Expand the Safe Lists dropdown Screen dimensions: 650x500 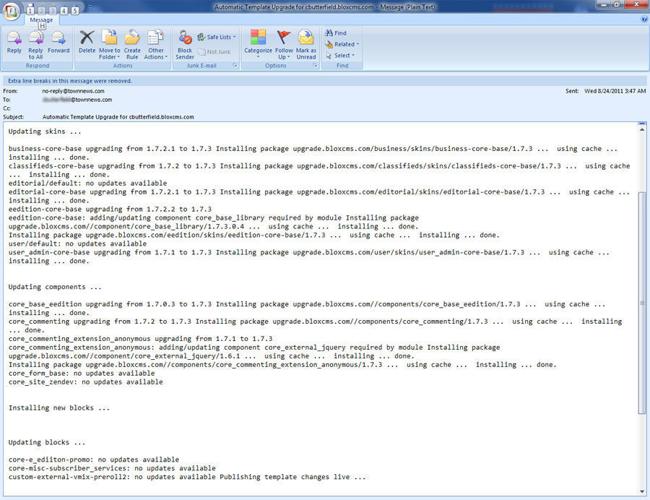pyautogui.click(x=216, y=37)
